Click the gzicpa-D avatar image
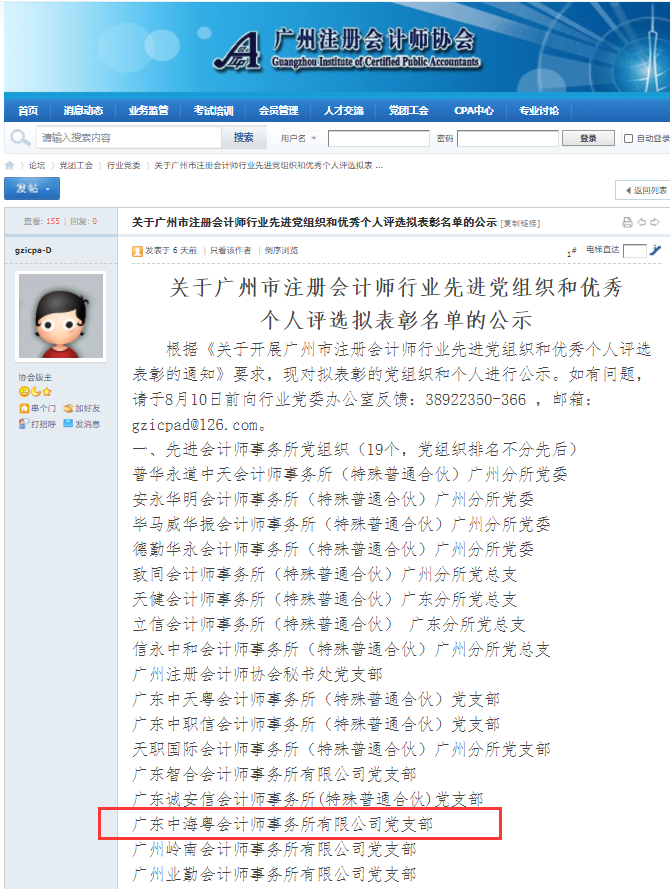 pos(61,316)
